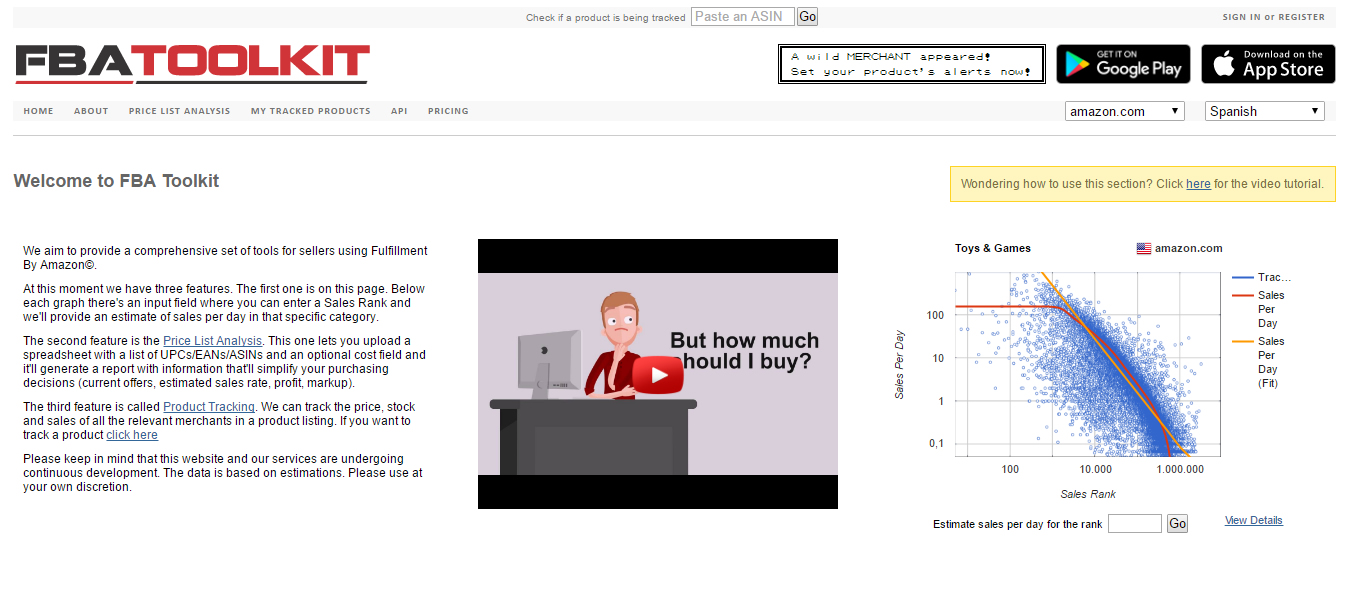Click the Register link

point(1301,17)
